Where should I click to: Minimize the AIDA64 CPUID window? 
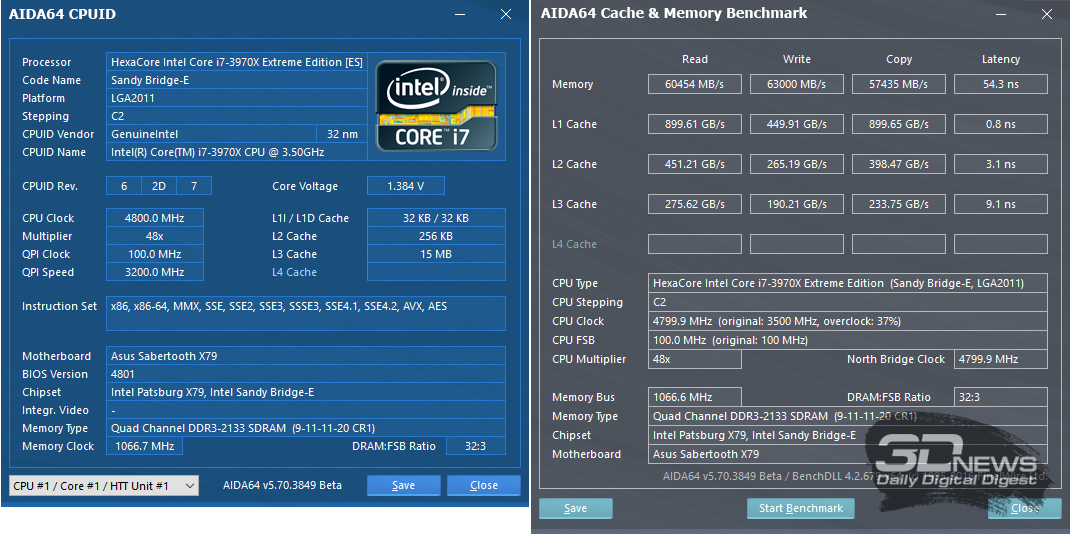[459, 14]
